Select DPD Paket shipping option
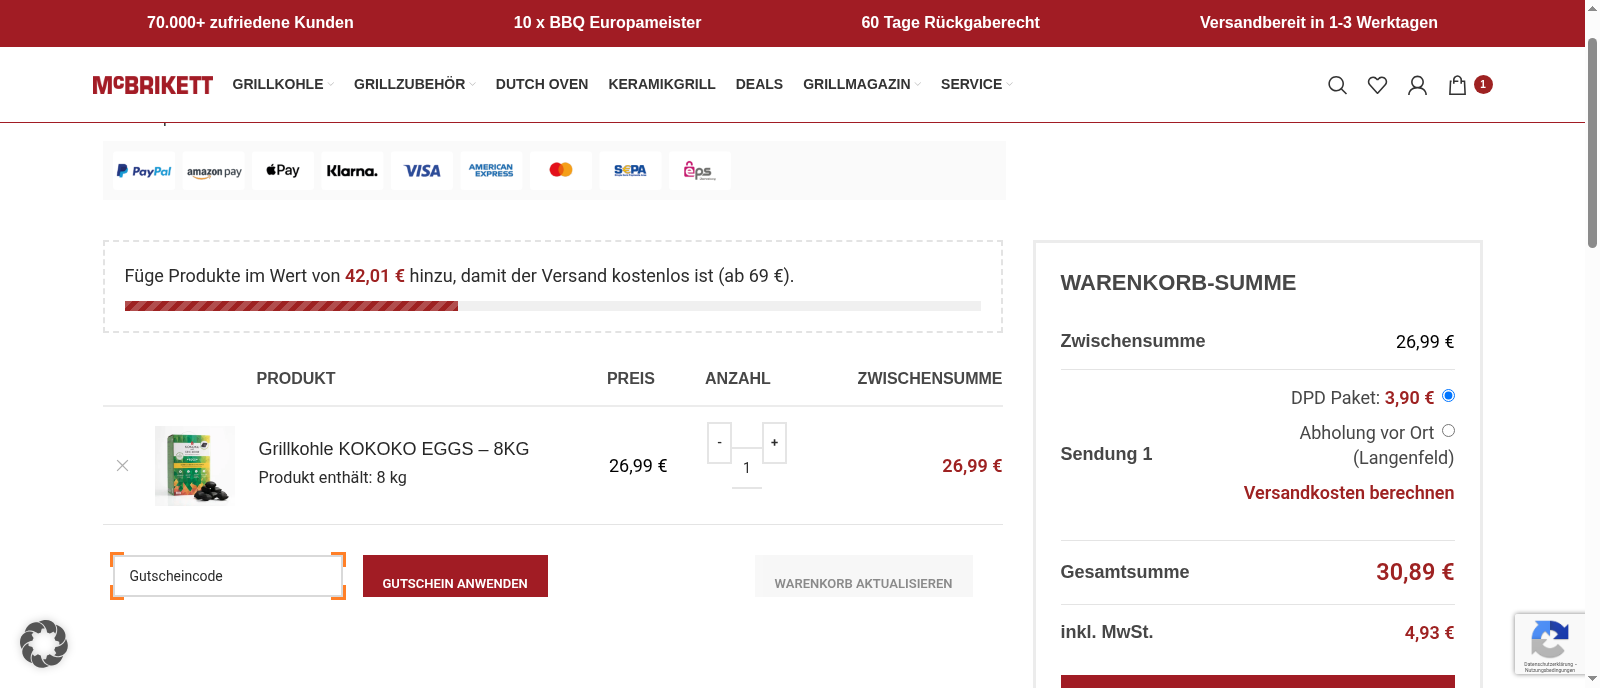1600x688 pixels. (1448, 396)
